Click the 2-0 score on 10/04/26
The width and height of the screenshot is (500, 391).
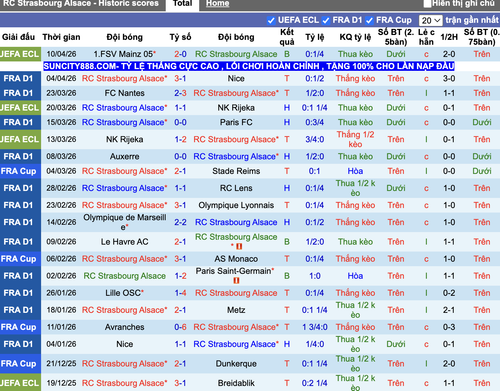[180, 54]
